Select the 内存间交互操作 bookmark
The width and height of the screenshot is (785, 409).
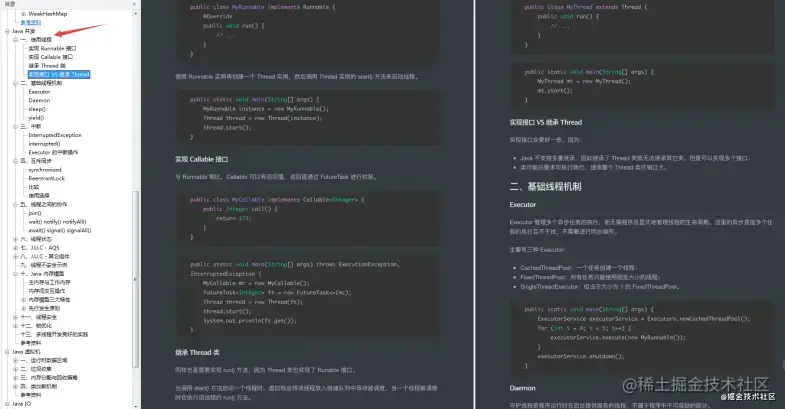[x=47, y=291]
